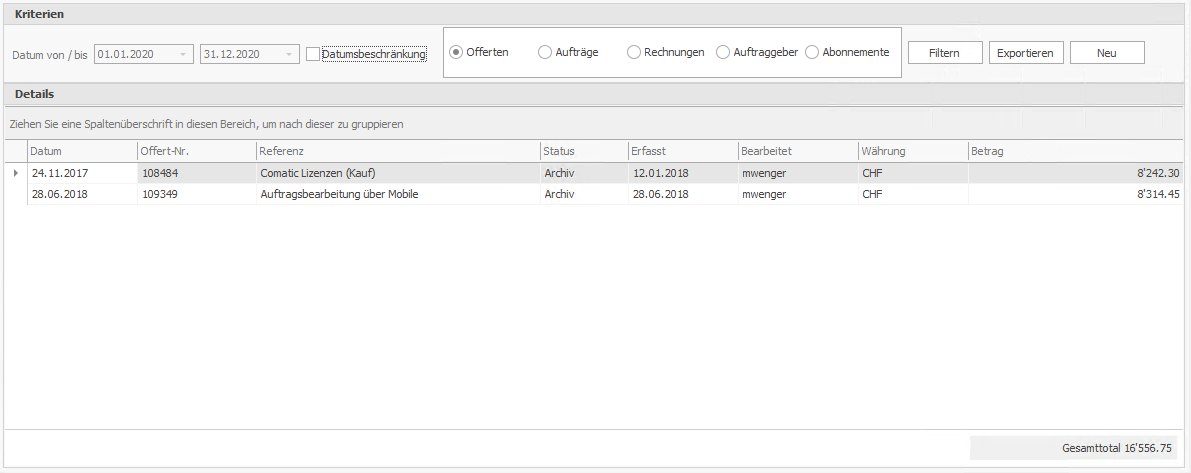This screenshot has width=1191, height=473.
Task: Choose the Rechnungen radio option
Action: (x=634, y=52)
